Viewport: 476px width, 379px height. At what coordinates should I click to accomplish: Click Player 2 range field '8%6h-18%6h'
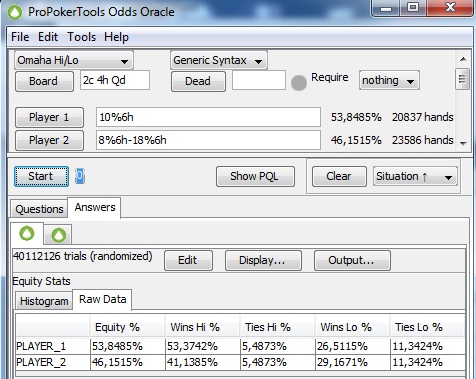pos(208,140)
